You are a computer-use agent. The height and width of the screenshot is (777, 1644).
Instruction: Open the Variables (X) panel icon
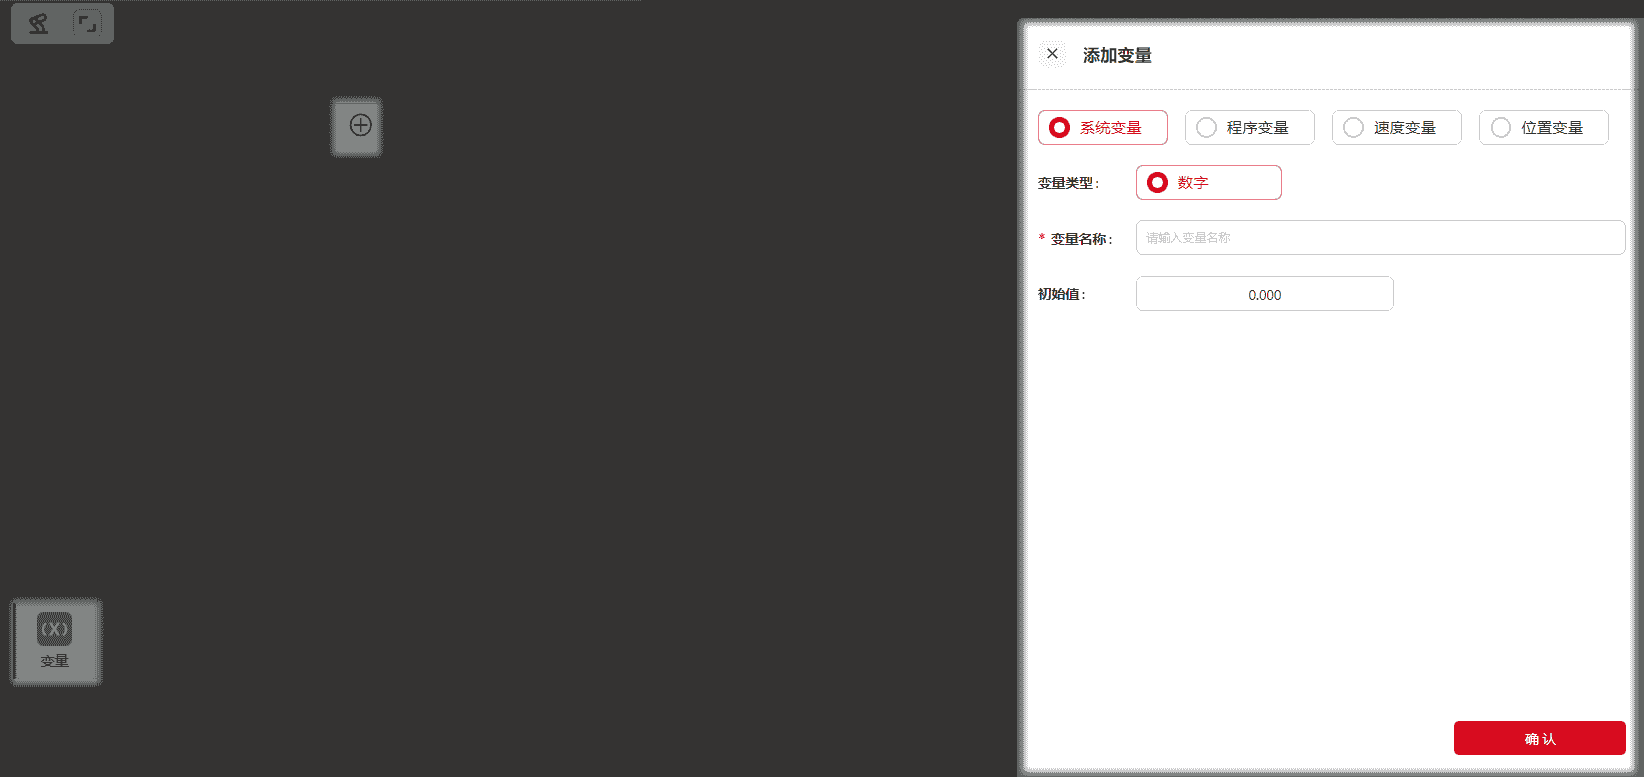pos(54,629)
